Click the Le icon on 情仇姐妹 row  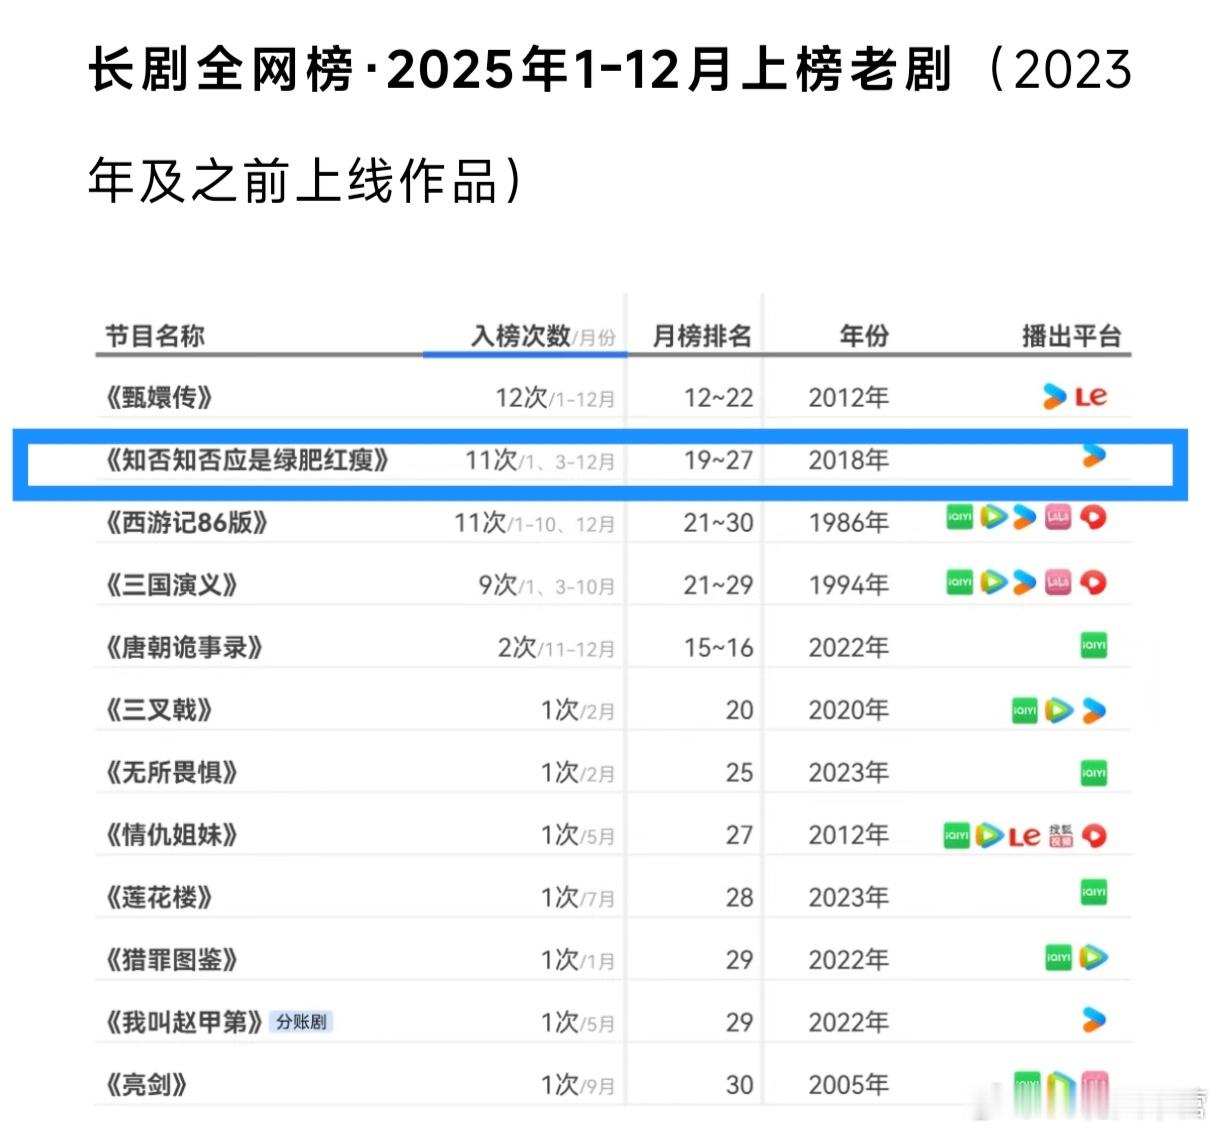click(x=1025, y=835)
